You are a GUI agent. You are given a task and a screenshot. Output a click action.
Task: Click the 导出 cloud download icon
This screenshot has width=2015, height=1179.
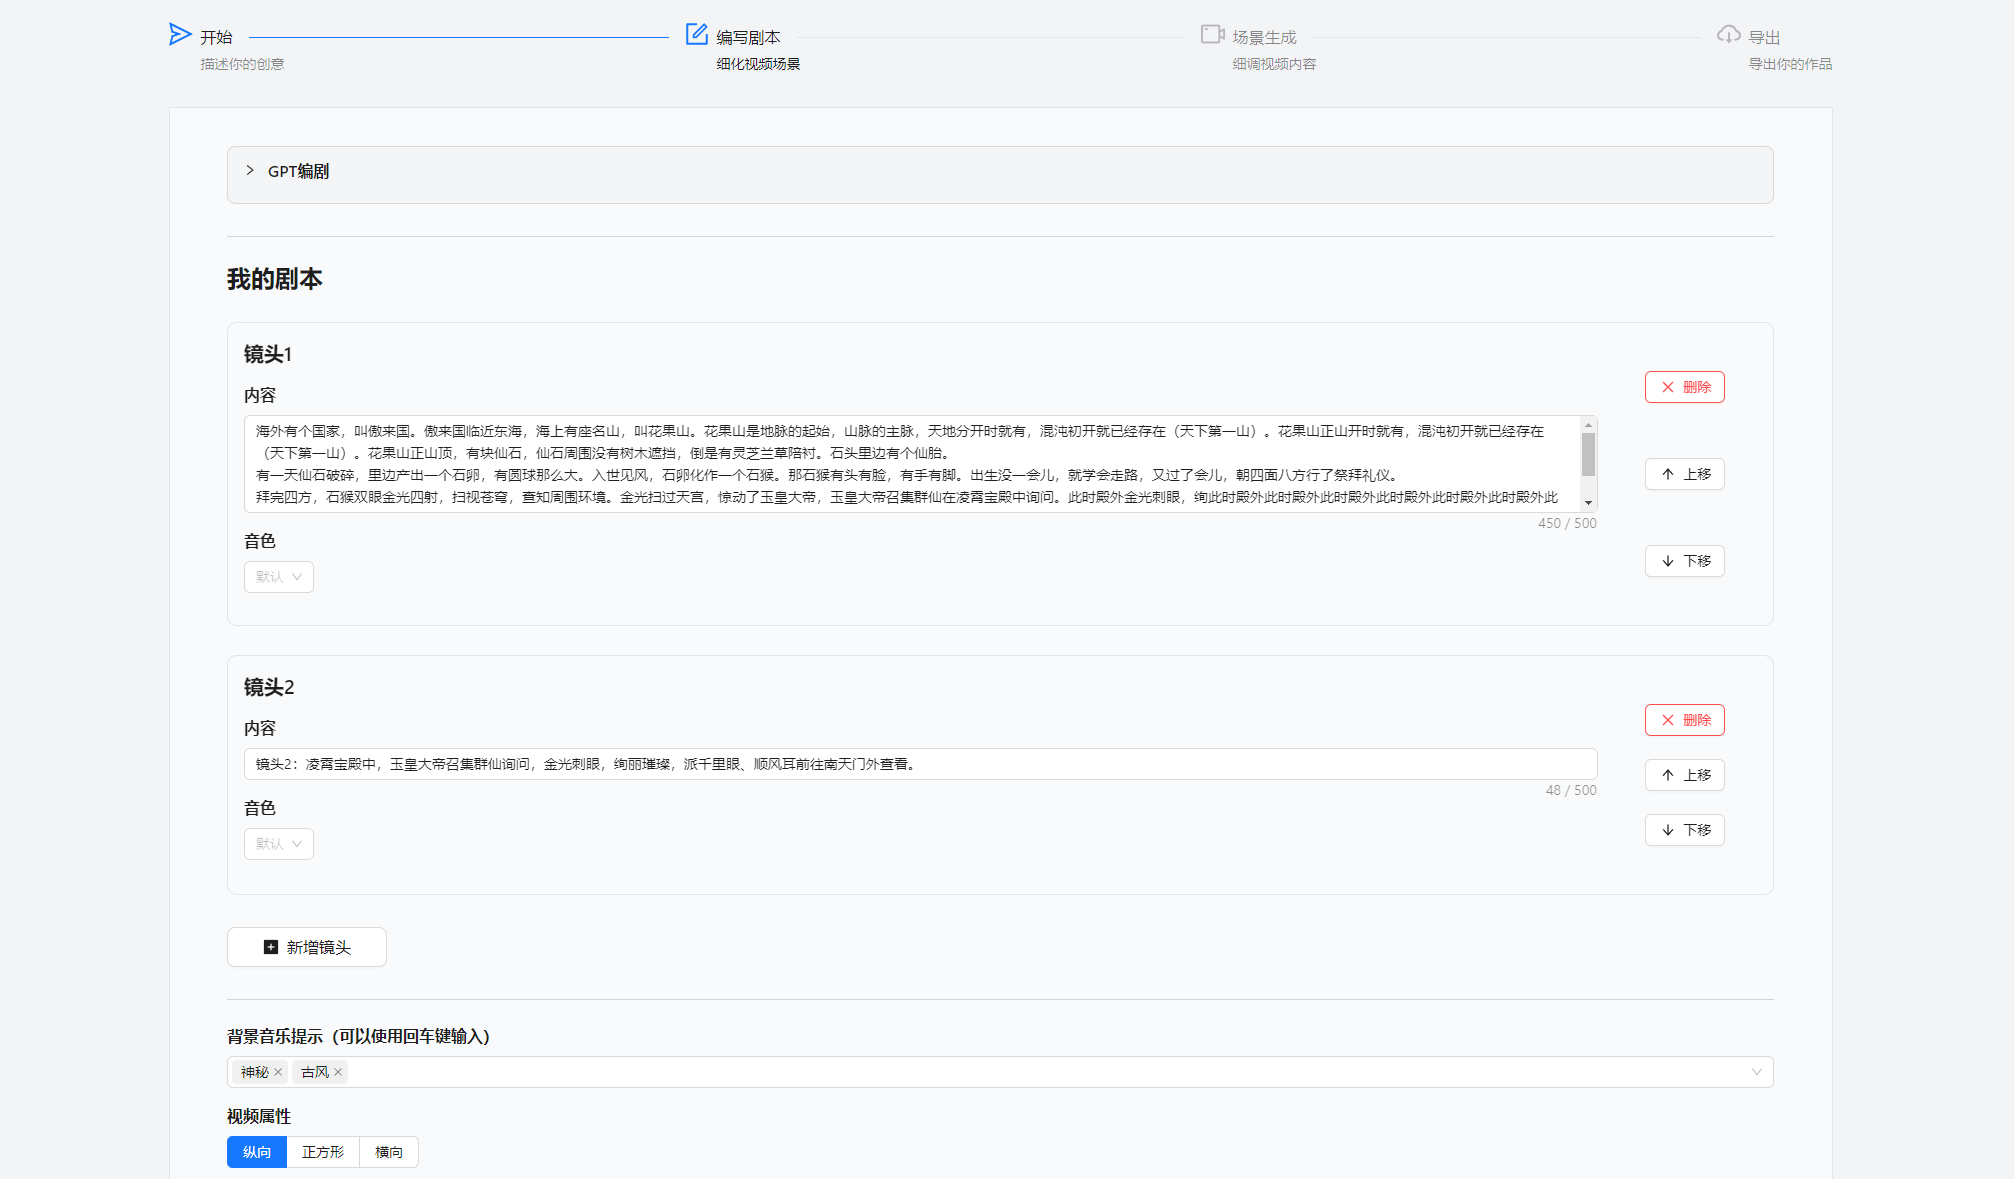pos(1728,35)
